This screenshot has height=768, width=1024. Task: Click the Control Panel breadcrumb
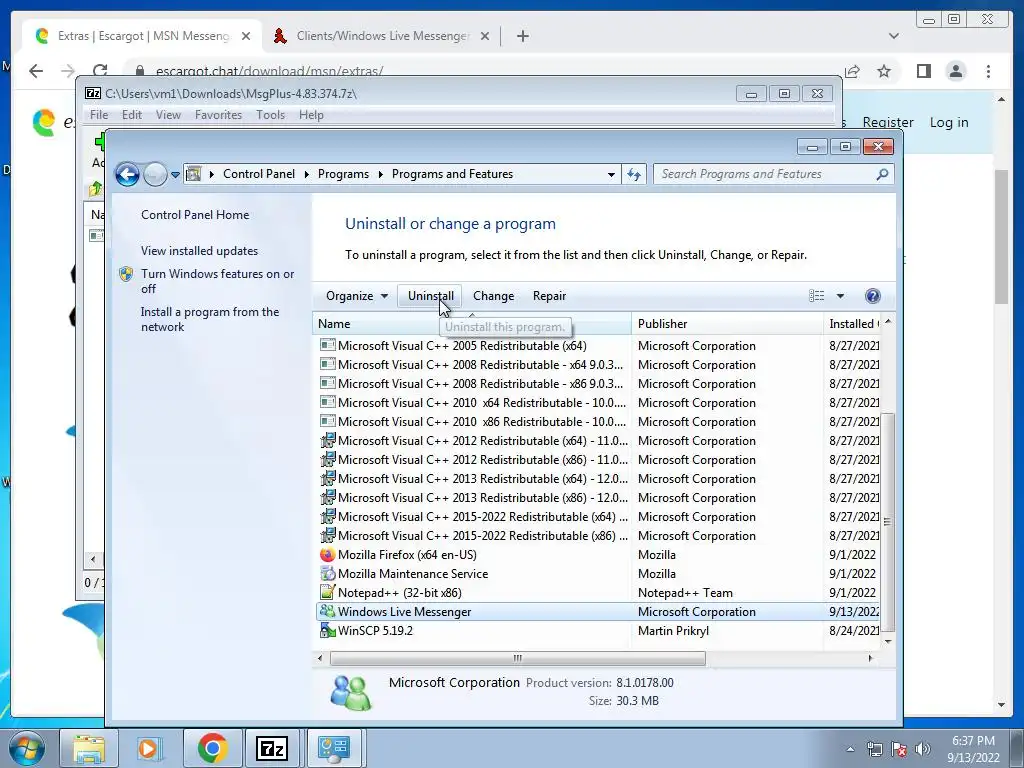(259, 174)
